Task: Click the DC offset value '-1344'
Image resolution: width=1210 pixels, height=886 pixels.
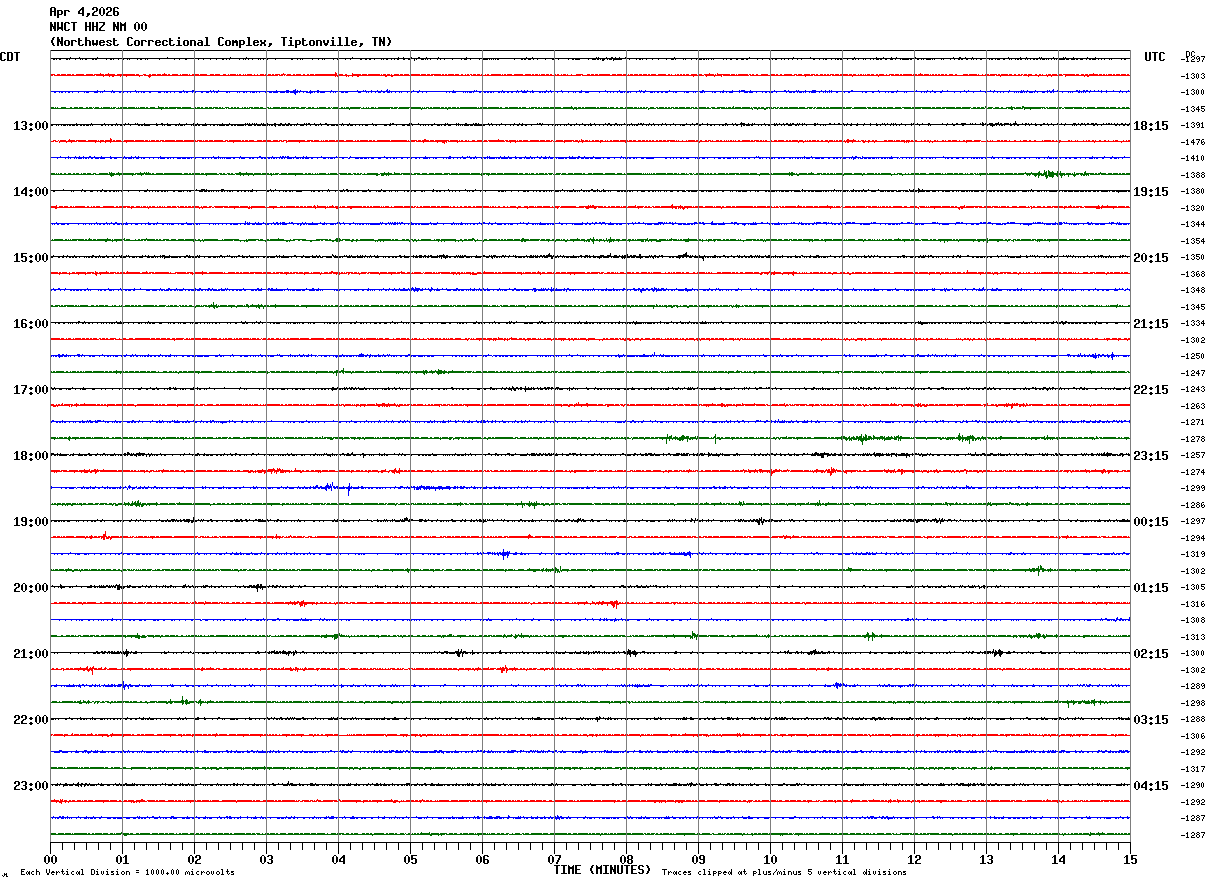Action: coord(1192,224)
